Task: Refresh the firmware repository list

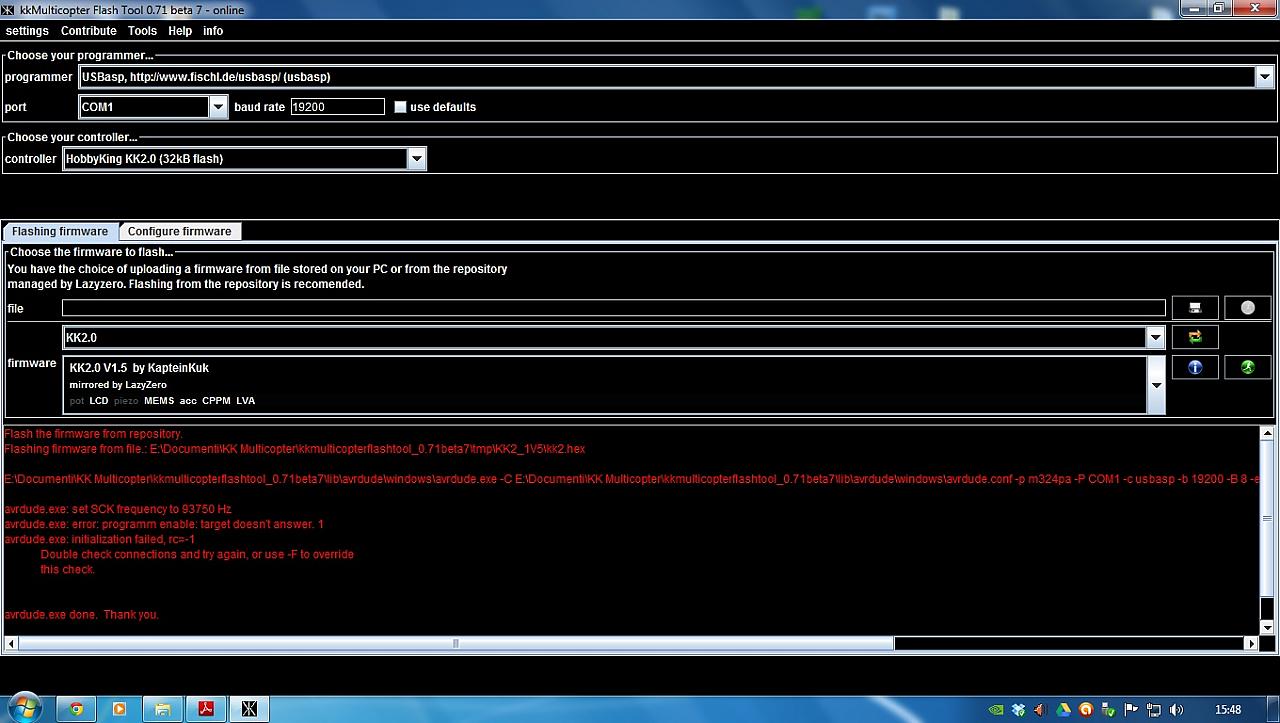Action: [x=1195, y=337]
